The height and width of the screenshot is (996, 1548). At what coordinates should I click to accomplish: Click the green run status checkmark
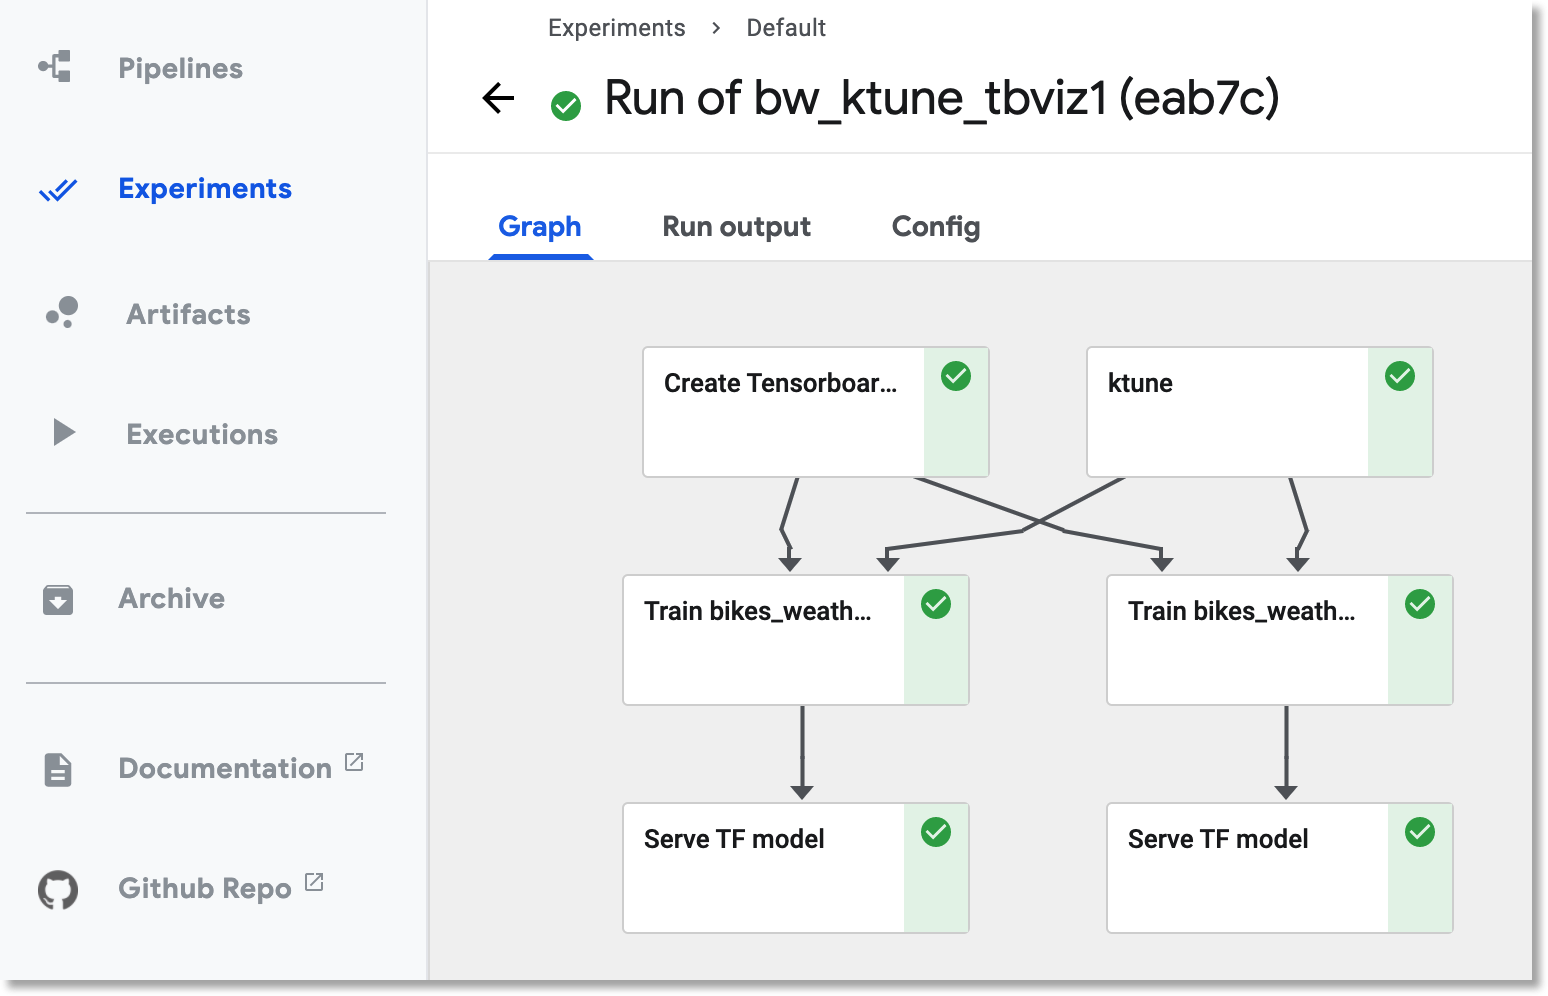click(x=566, y=105)
